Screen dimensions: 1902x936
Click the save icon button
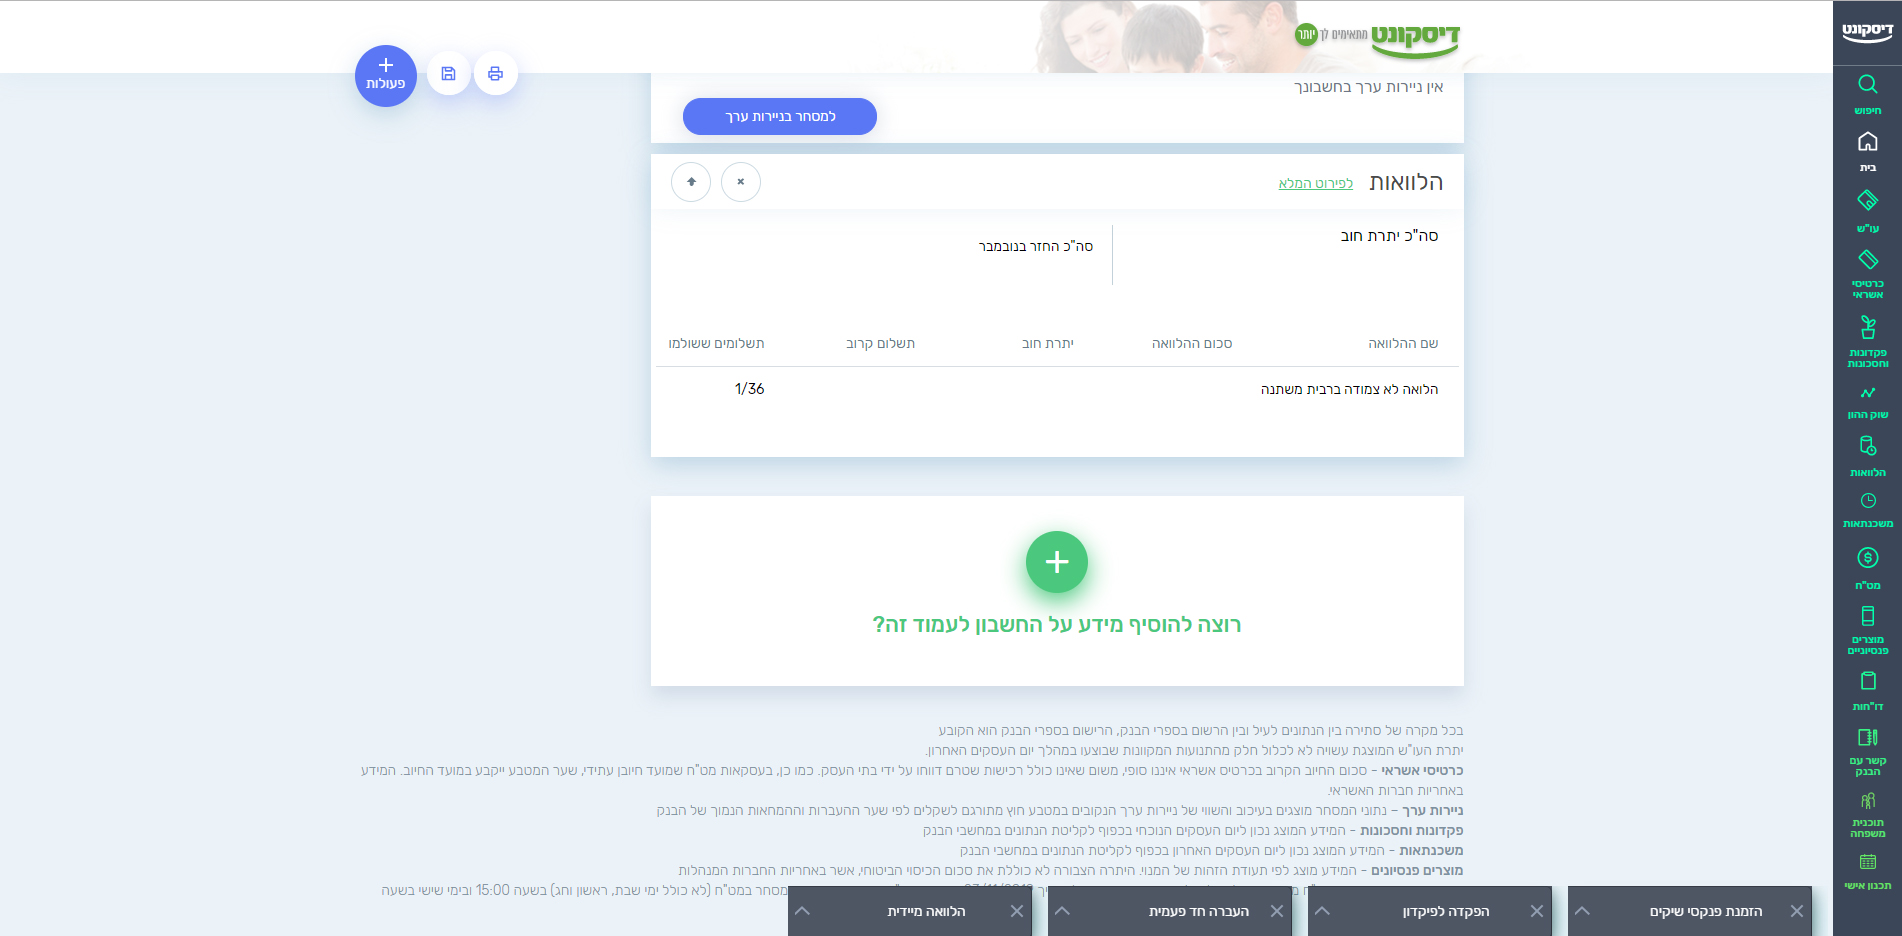pyautogui.click(x=448, y=73)
